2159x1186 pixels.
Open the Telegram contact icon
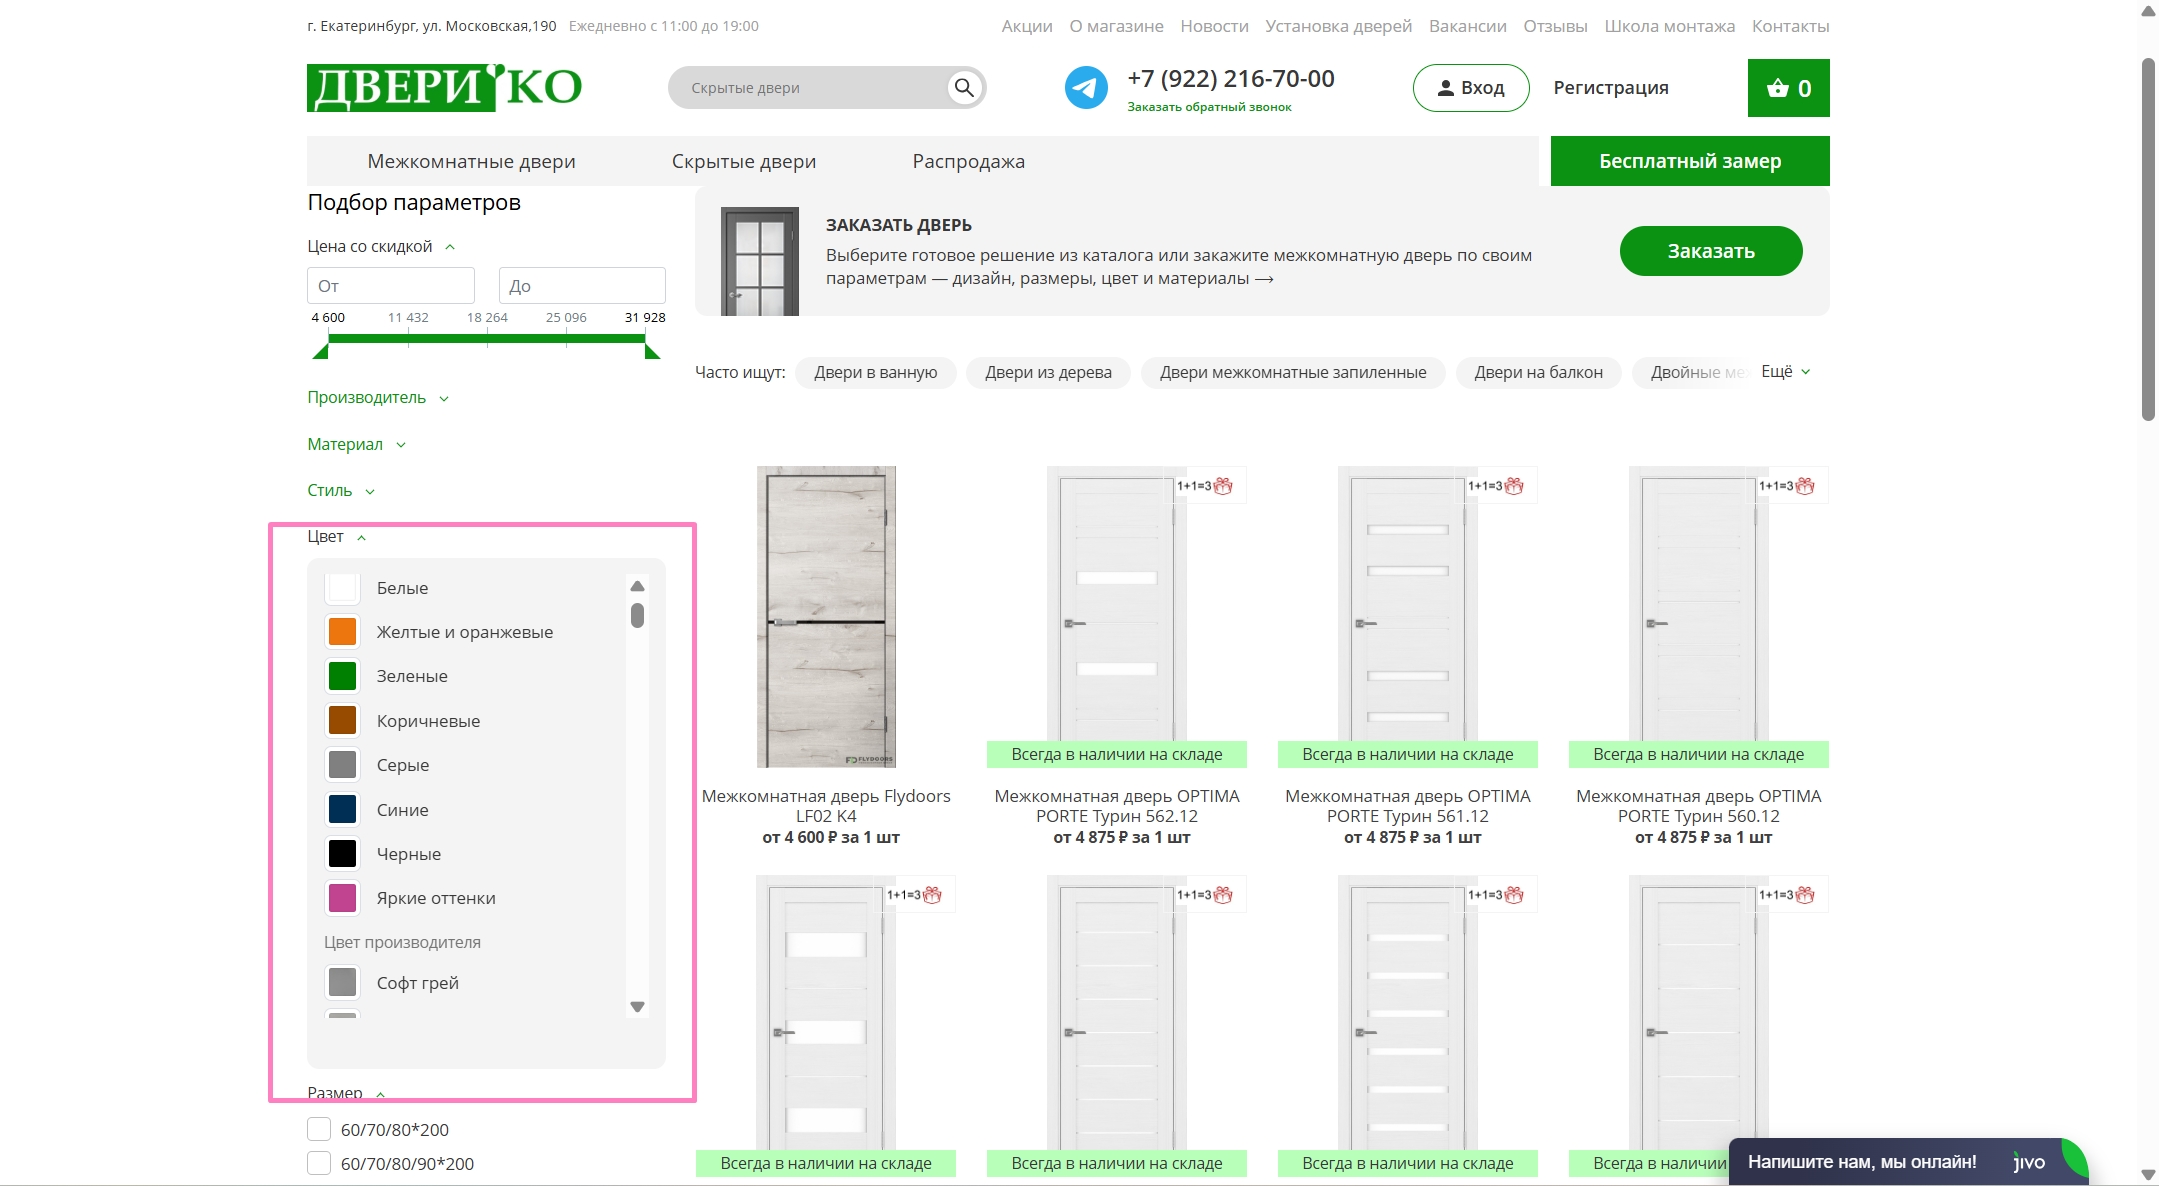[x=1086, y=88]
